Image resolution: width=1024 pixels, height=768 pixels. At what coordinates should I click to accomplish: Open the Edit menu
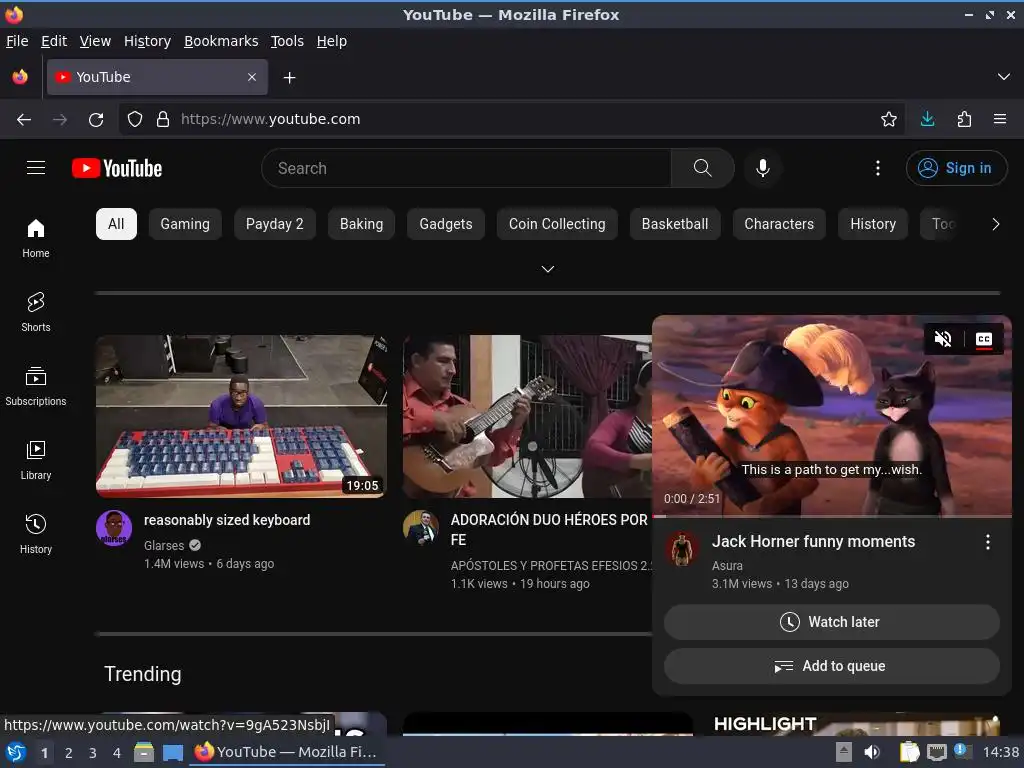[54, 41]
